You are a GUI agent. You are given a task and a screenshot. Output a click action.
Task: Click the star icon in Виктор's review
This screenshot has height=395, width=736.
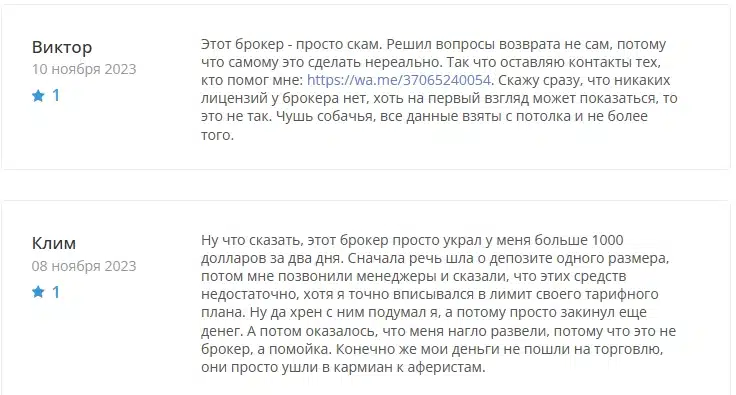(x=38, y=96)
